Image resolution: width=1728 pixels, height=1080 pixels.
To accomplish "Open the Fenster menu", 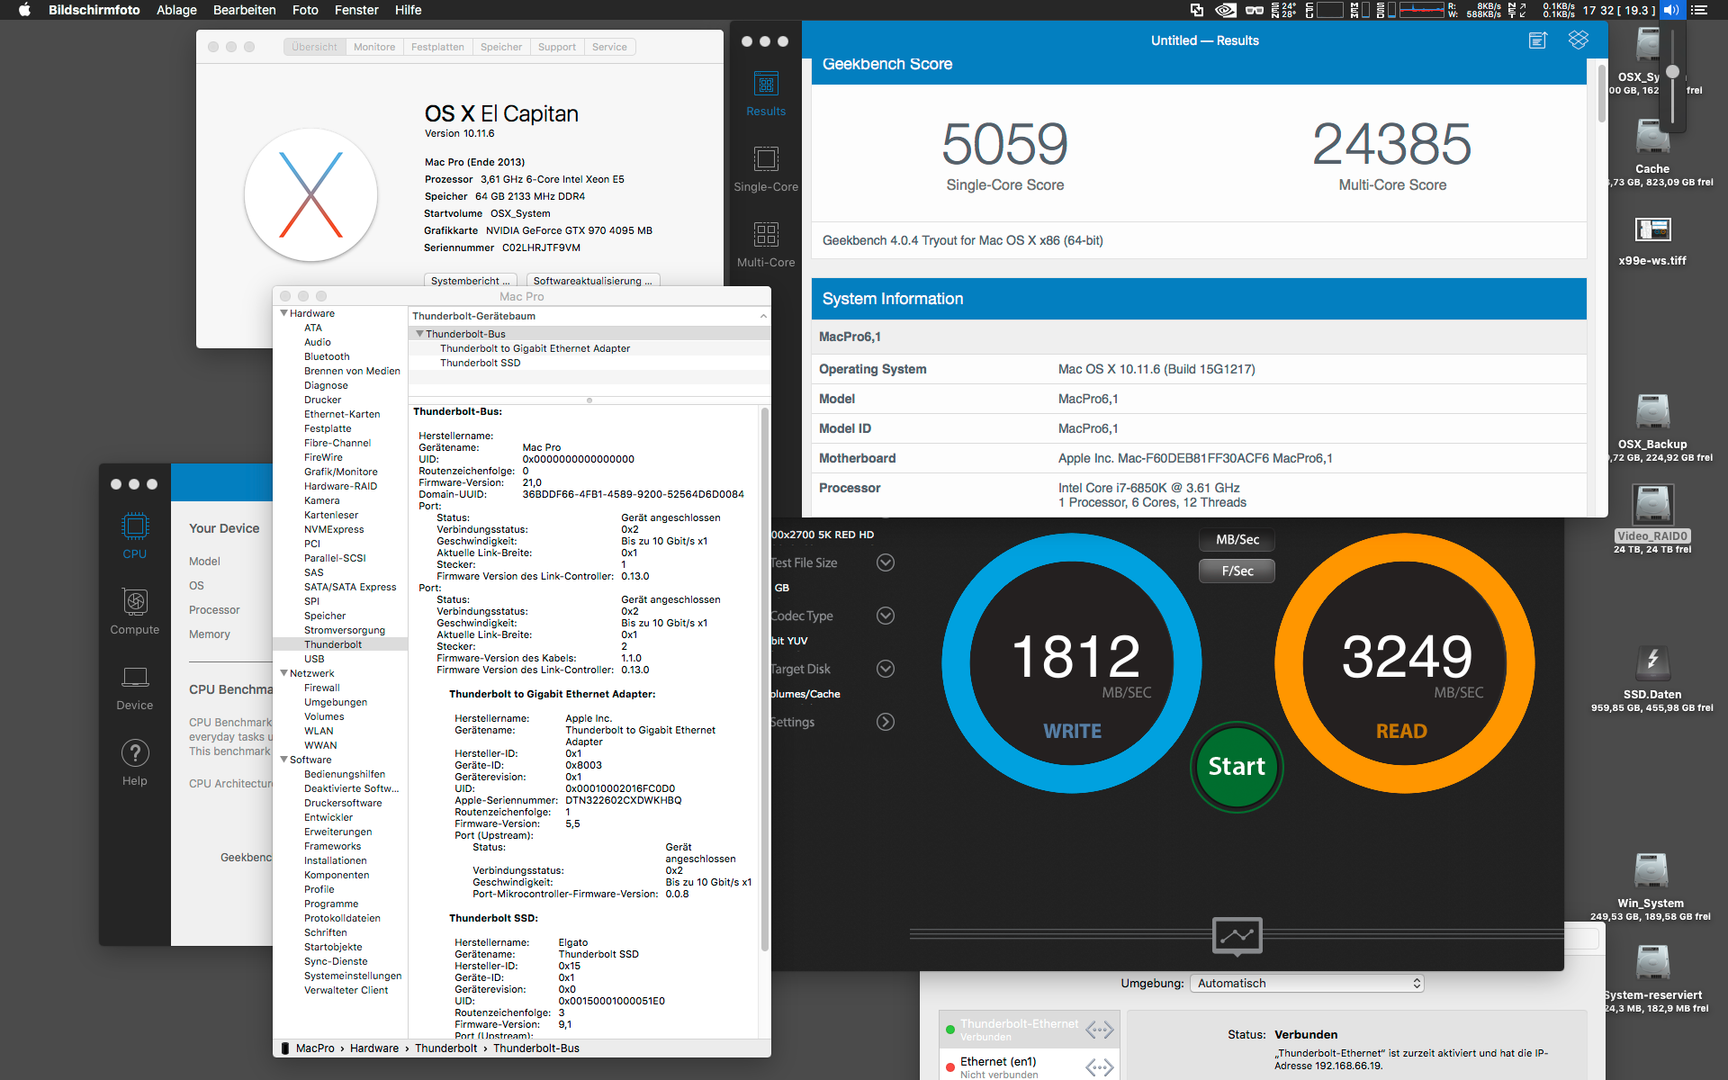I will [x=356, y=10].
